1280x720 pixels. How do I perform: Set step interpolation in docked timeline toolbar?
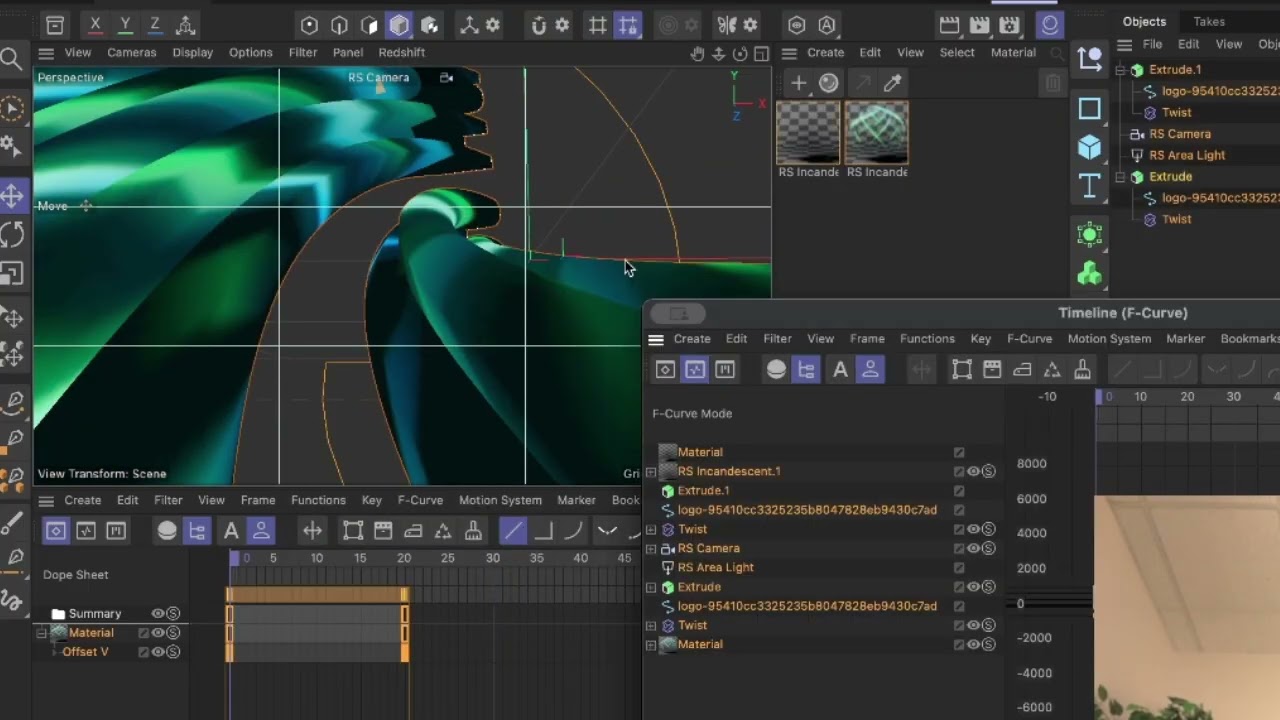pos(543,531)
